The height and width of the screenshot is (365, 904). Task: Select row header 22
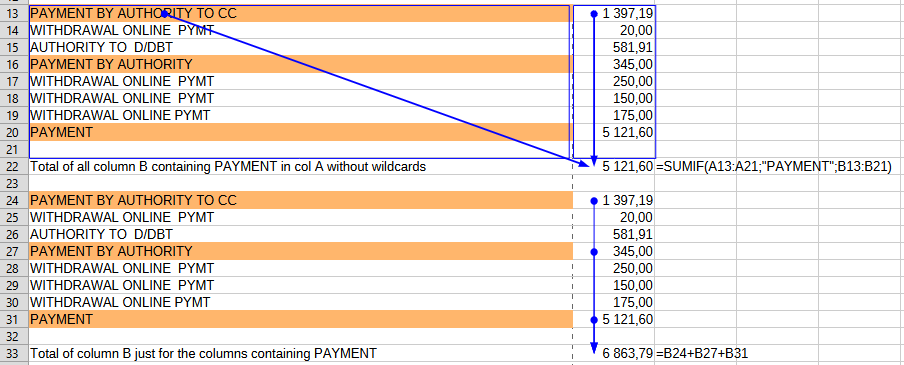point(14,167)
